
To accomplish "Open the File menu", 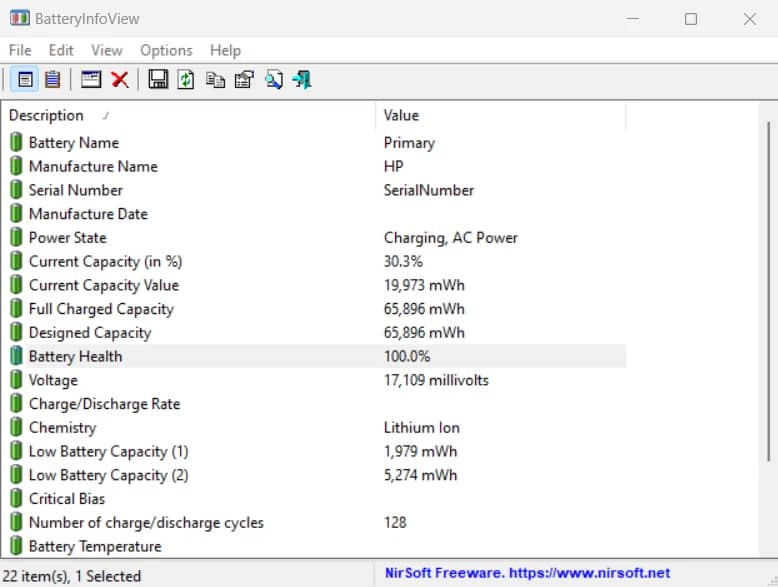I will [x=20, y=50].
